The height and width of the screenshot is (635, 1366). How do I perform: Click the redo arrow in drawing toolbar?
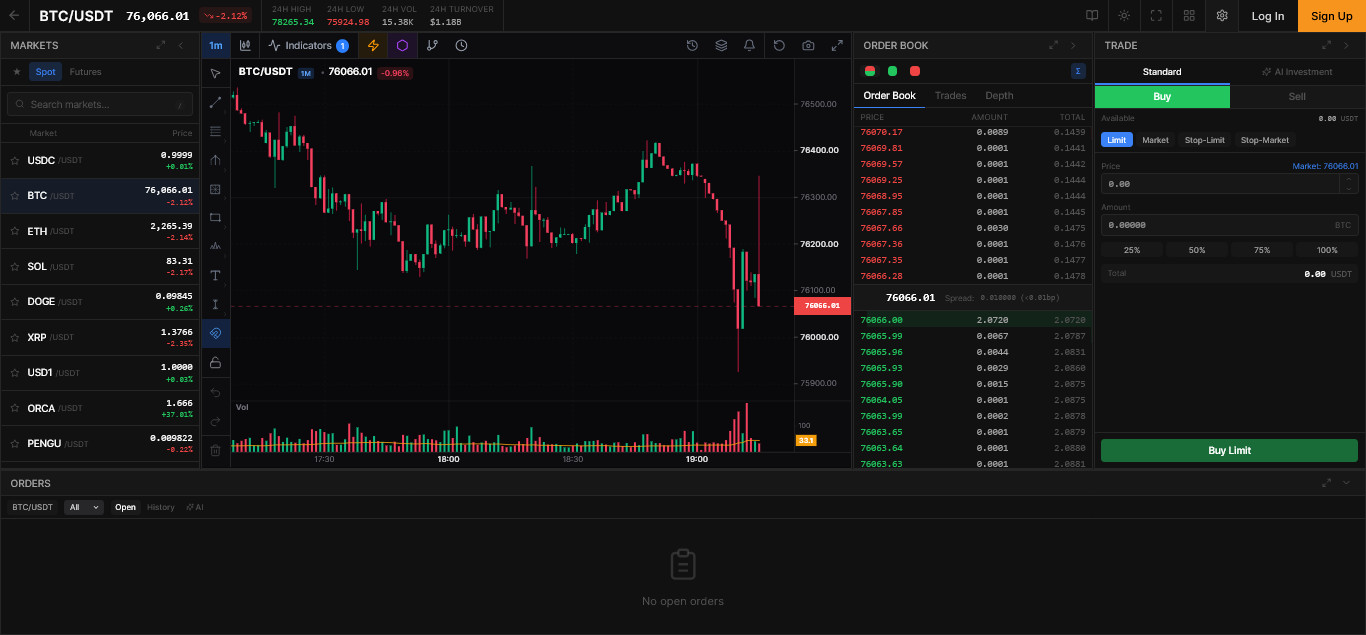tap(215, 421)
